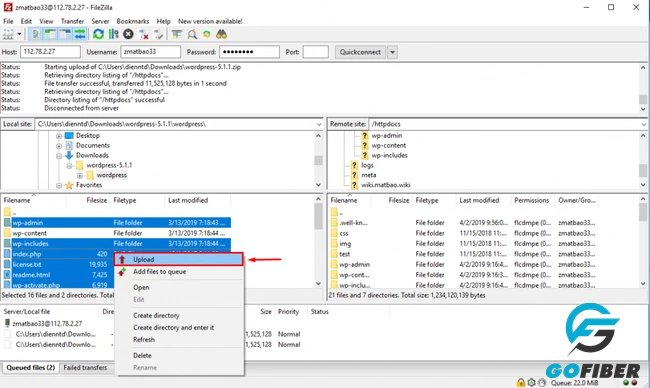Cancel the current operation icon
Screen dimensions: 650x388
click(128, 34)
